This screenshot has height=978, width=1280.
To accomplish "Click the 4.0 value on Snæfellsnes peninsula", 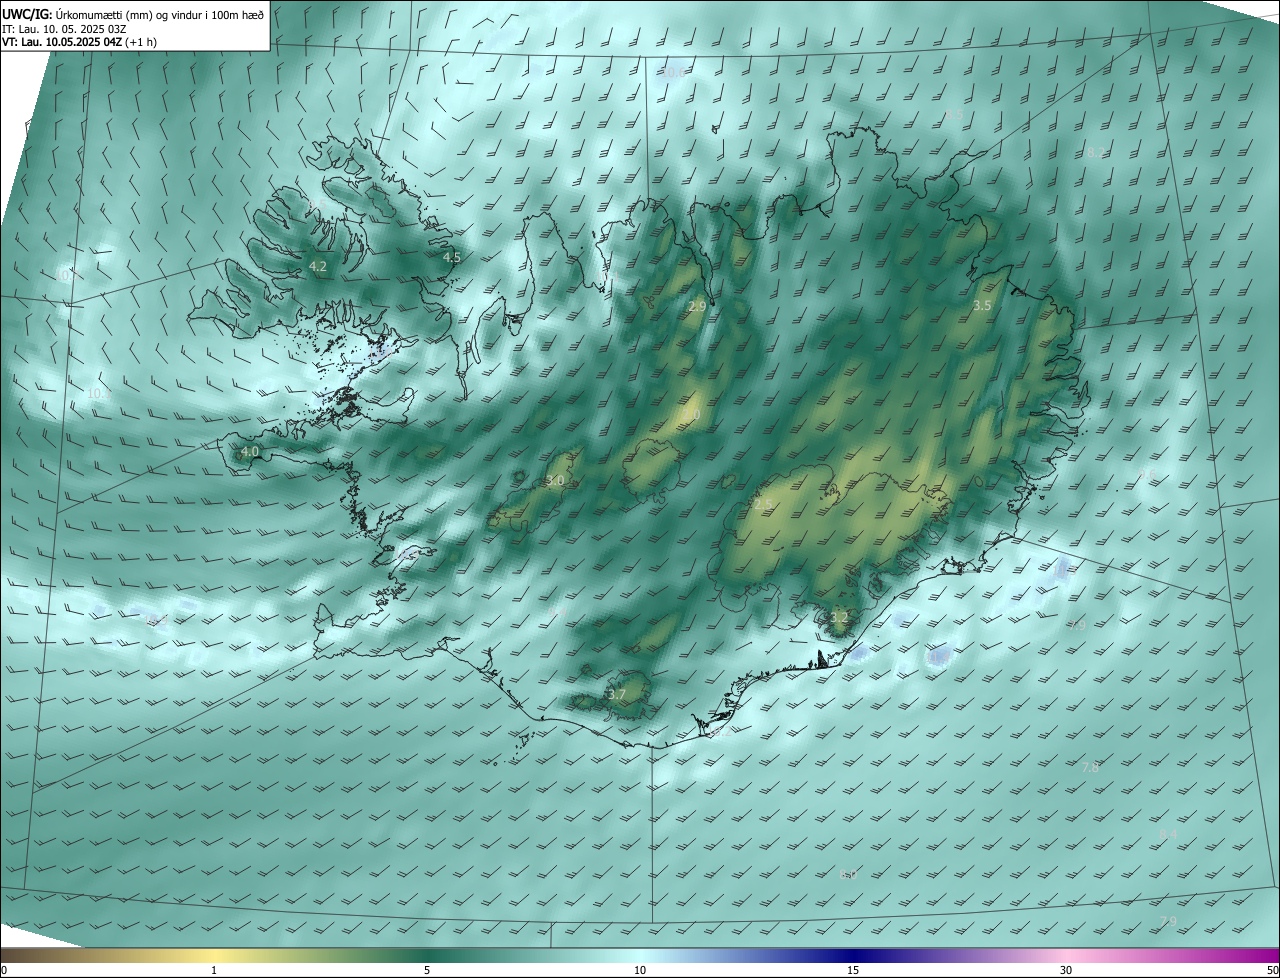I will pyautogui.click(x=250, y=452).
